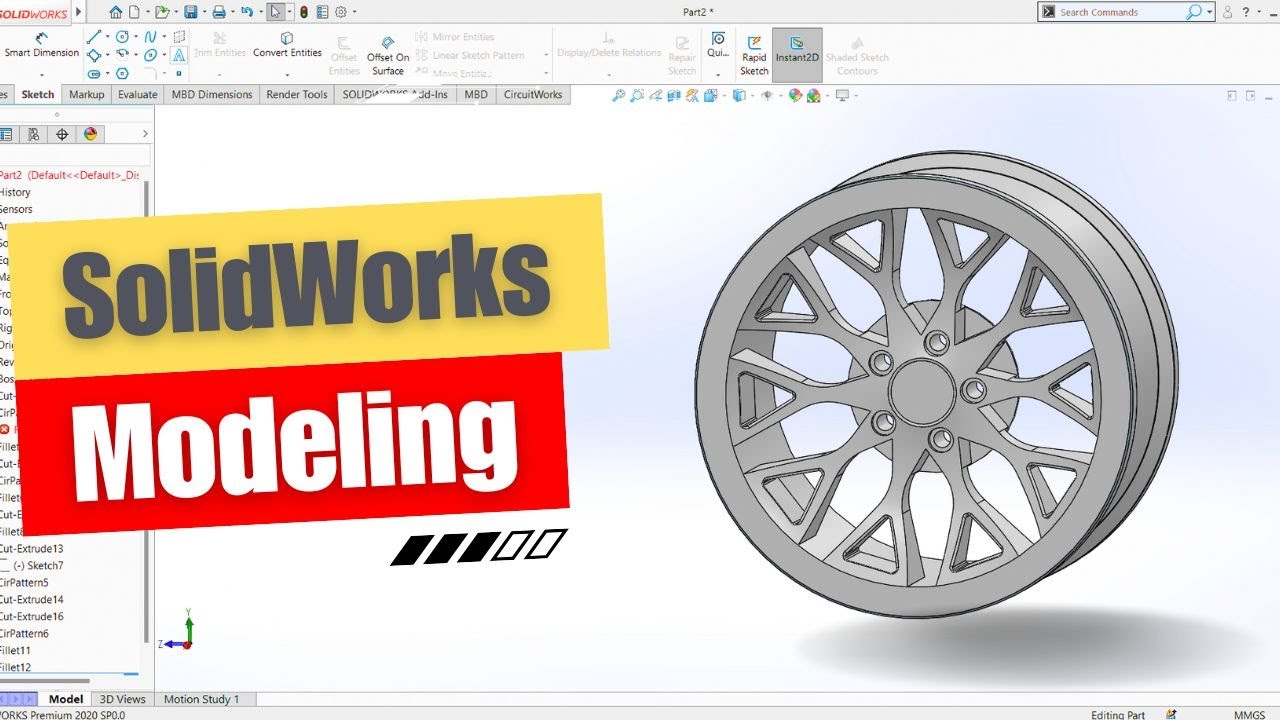The height and width of the screenshot is (720, 1280).
Task: Select Cut-Extrude13 in the feature tree
Action: [31, 548]
